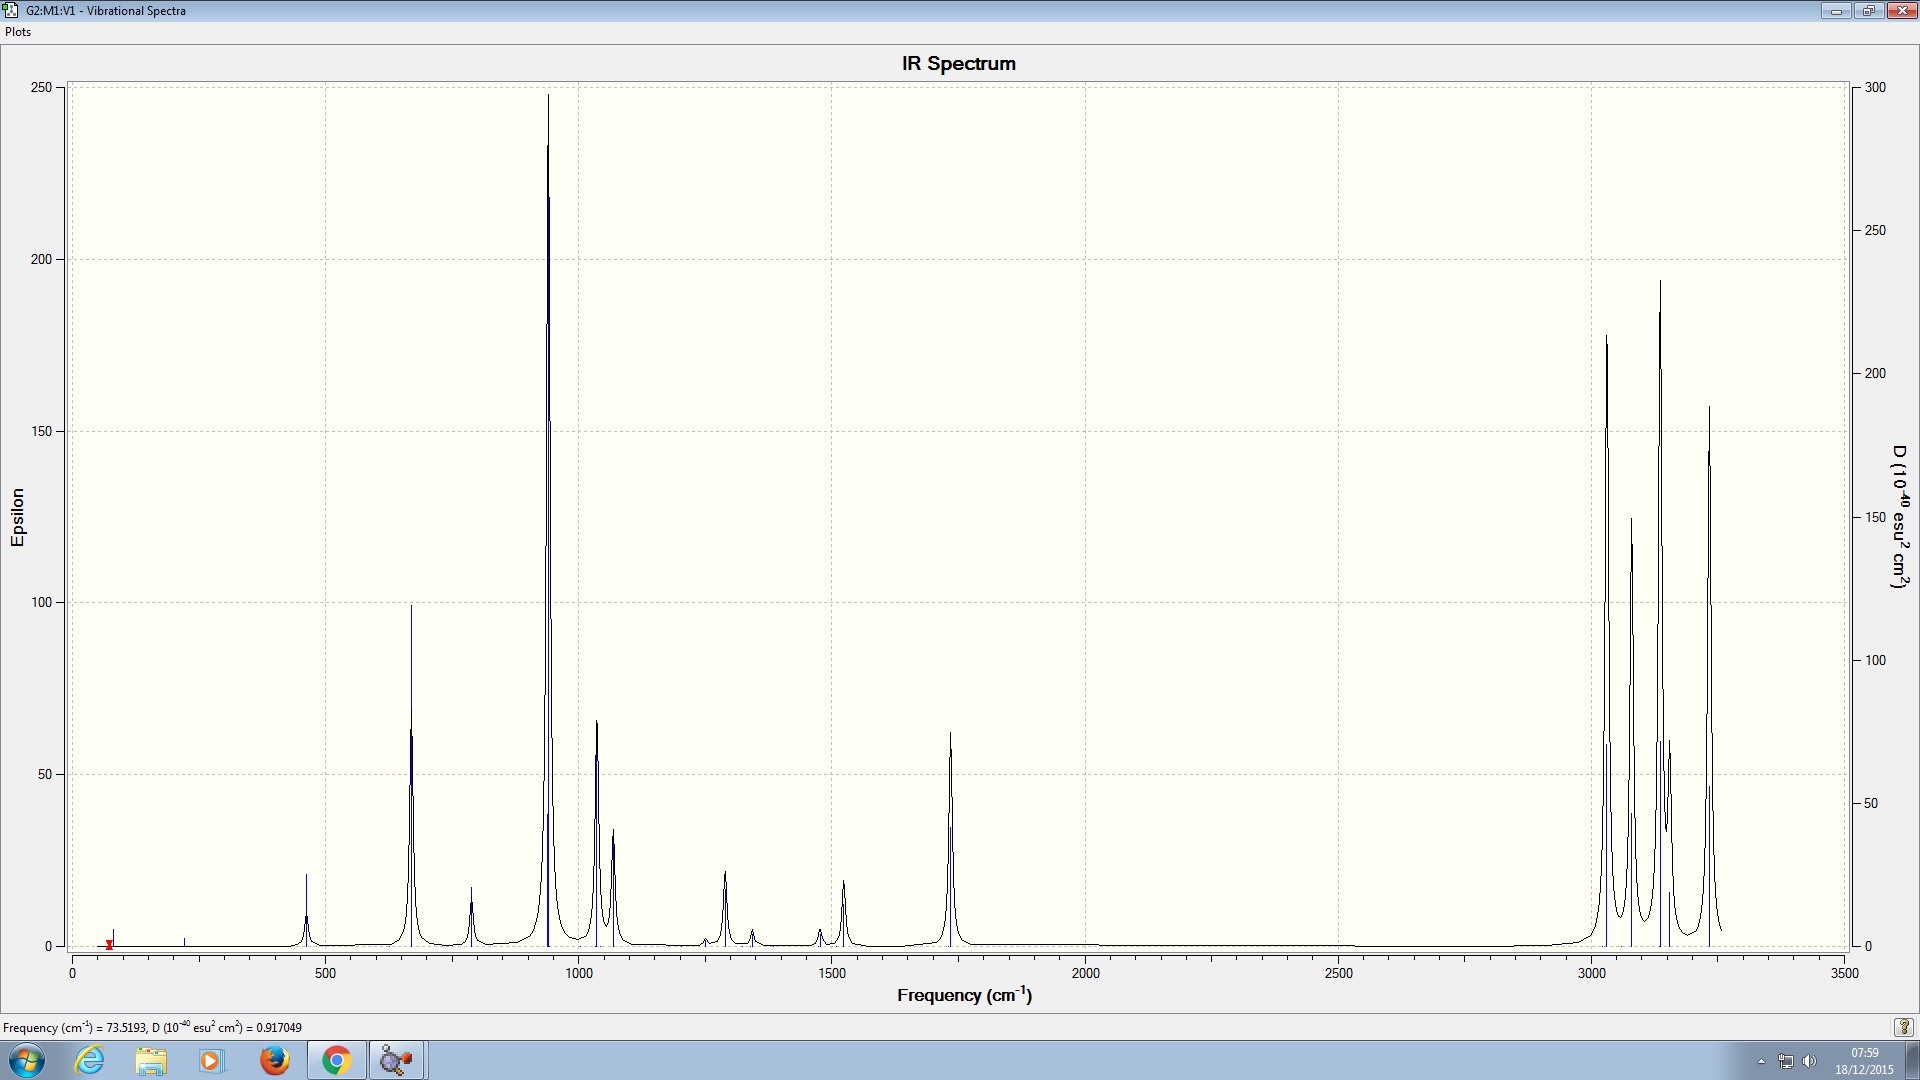This screenshot has width=1920, height=1080.
Task: Minimize the Vibrational Spectra window
Action: (1836, 10)
